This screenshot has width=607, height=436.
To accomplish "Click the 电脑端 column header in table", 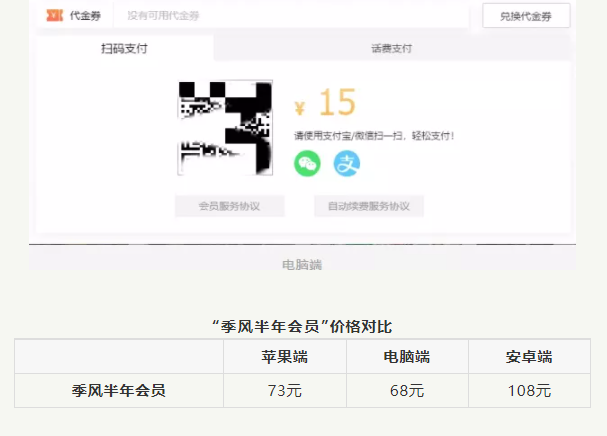I will 407,357.
